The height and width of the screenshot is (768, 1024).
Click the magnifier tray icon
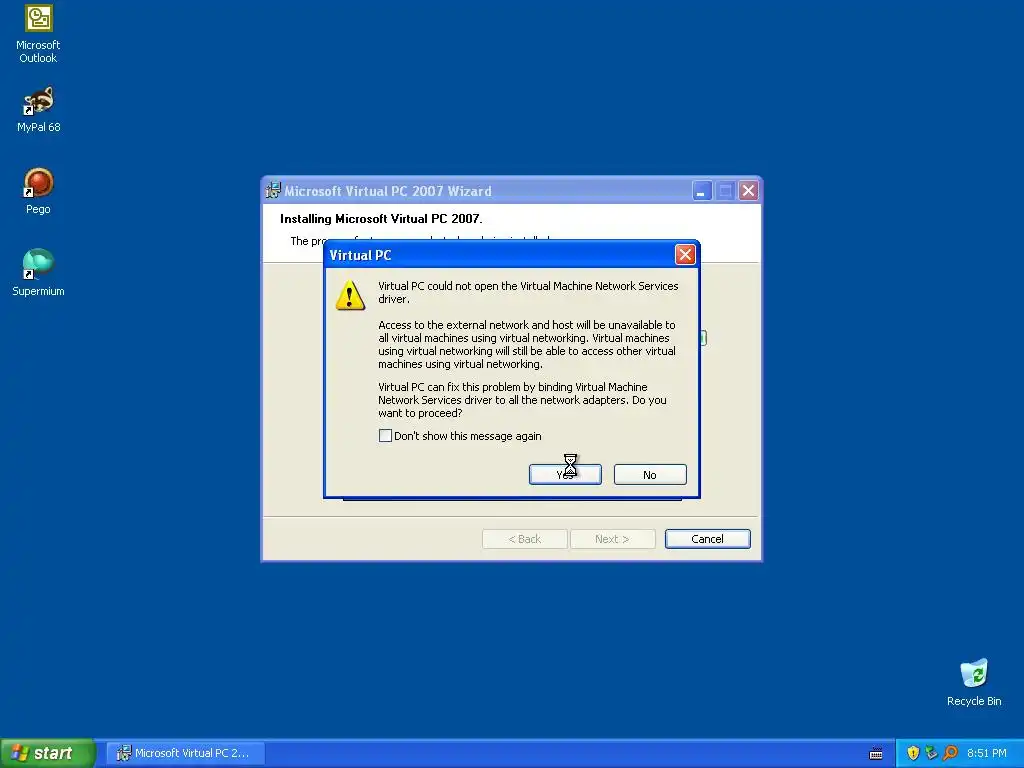tap(950, 753)
